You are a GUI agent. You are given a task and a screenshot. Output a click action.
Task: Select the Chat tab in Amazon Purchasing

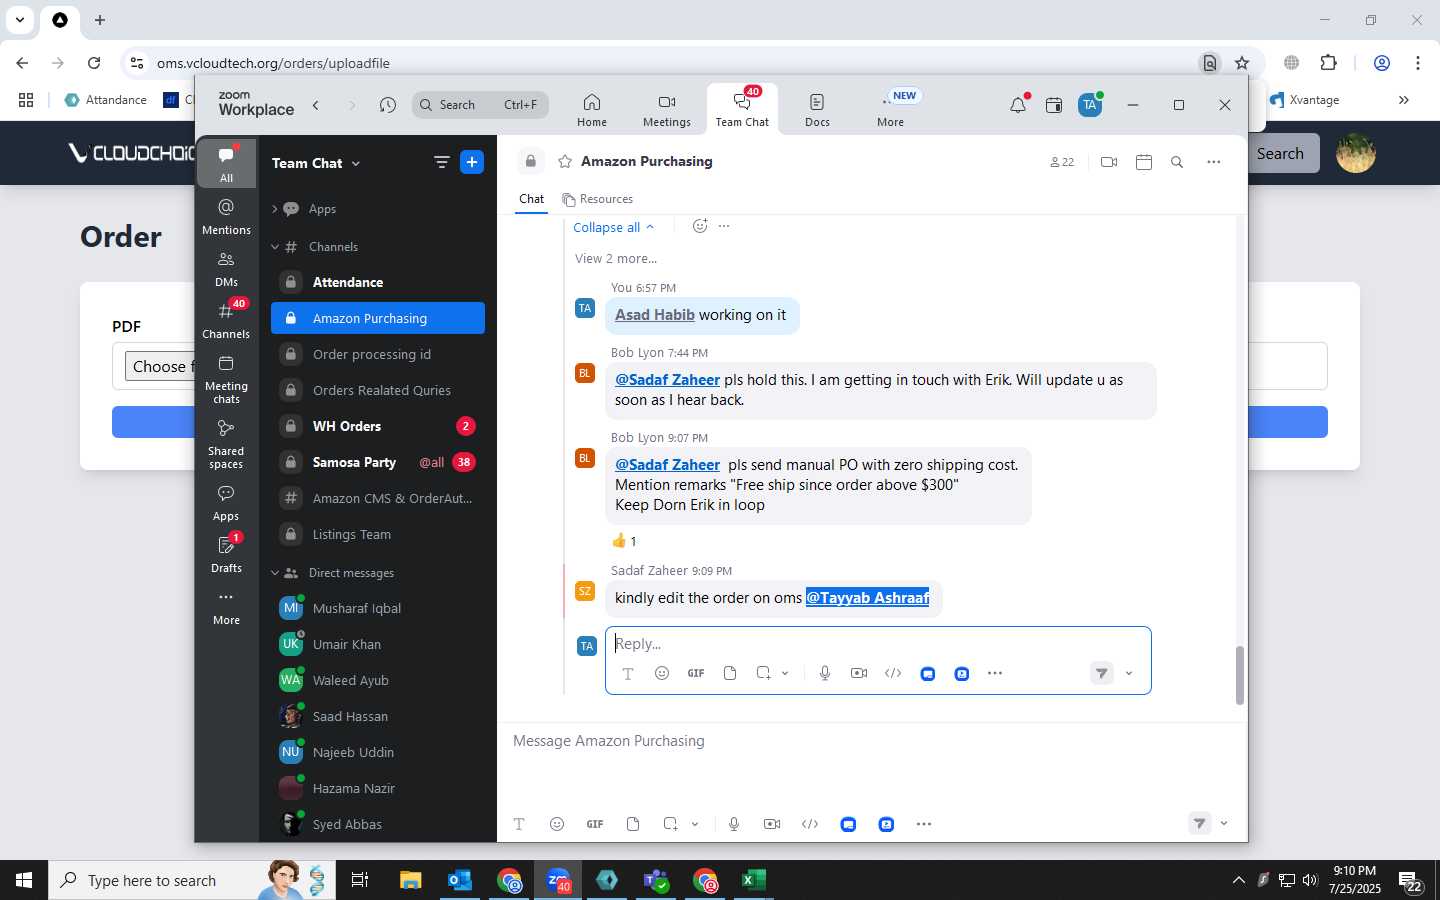tap(531, 199)
